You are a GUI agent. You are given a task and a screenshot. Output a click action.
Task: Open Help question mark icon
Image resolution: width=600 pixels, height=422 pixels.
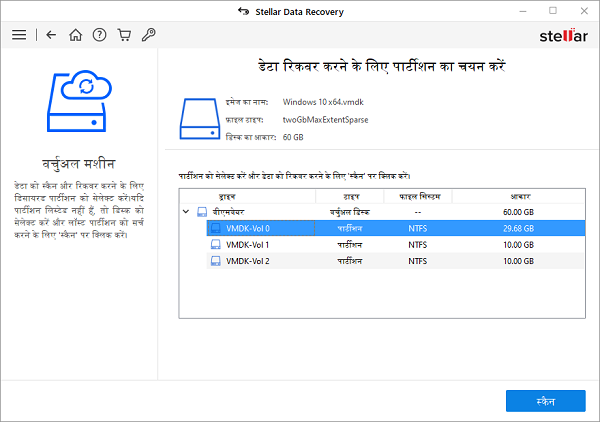point(99,35)
